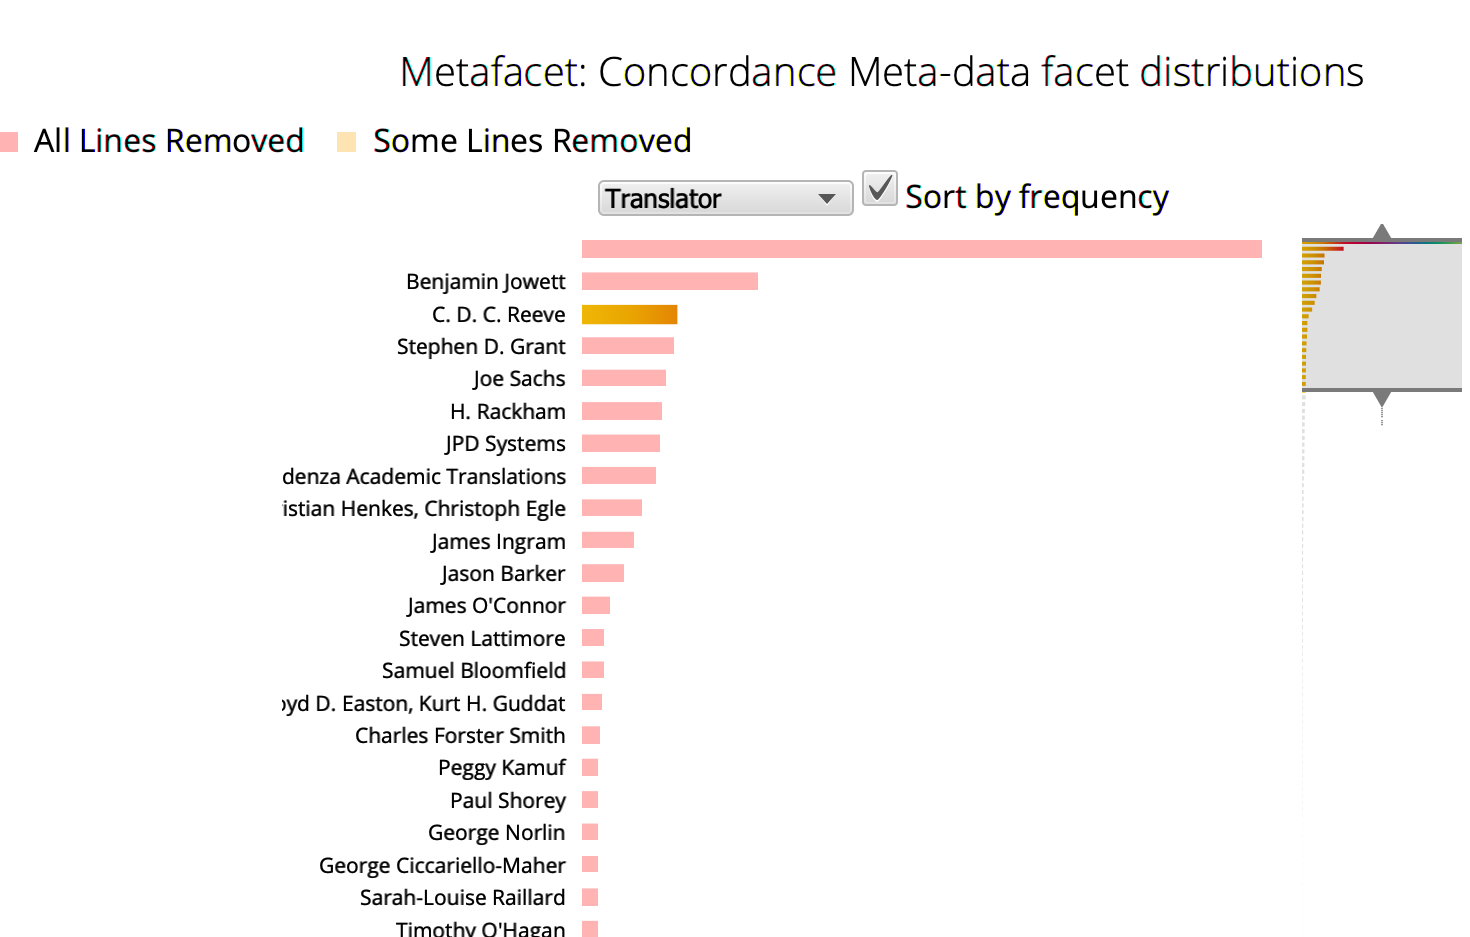
Task: Click the top triangle handle of minimap brush
Action: tap(1381, 232)
